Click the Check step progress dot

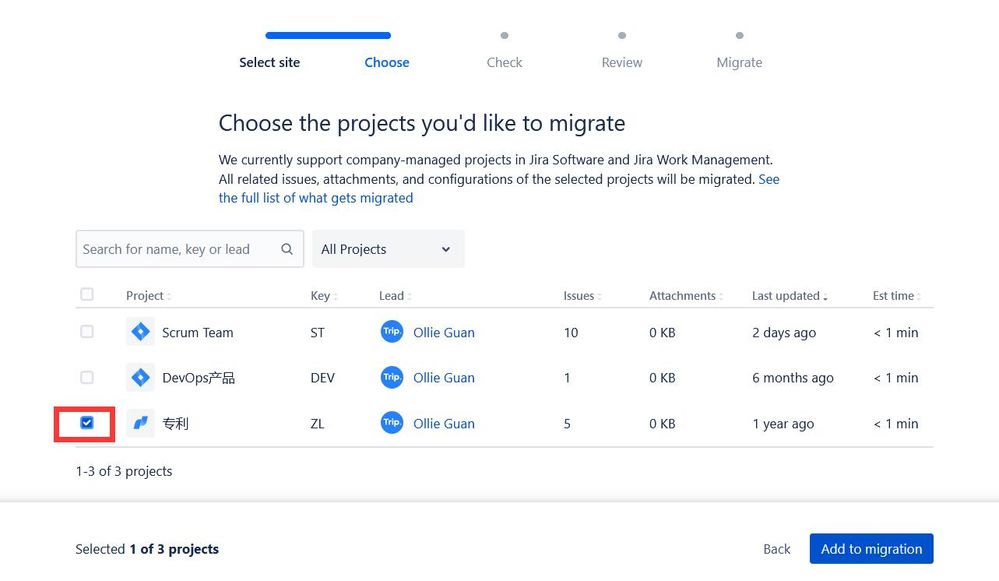504,36
